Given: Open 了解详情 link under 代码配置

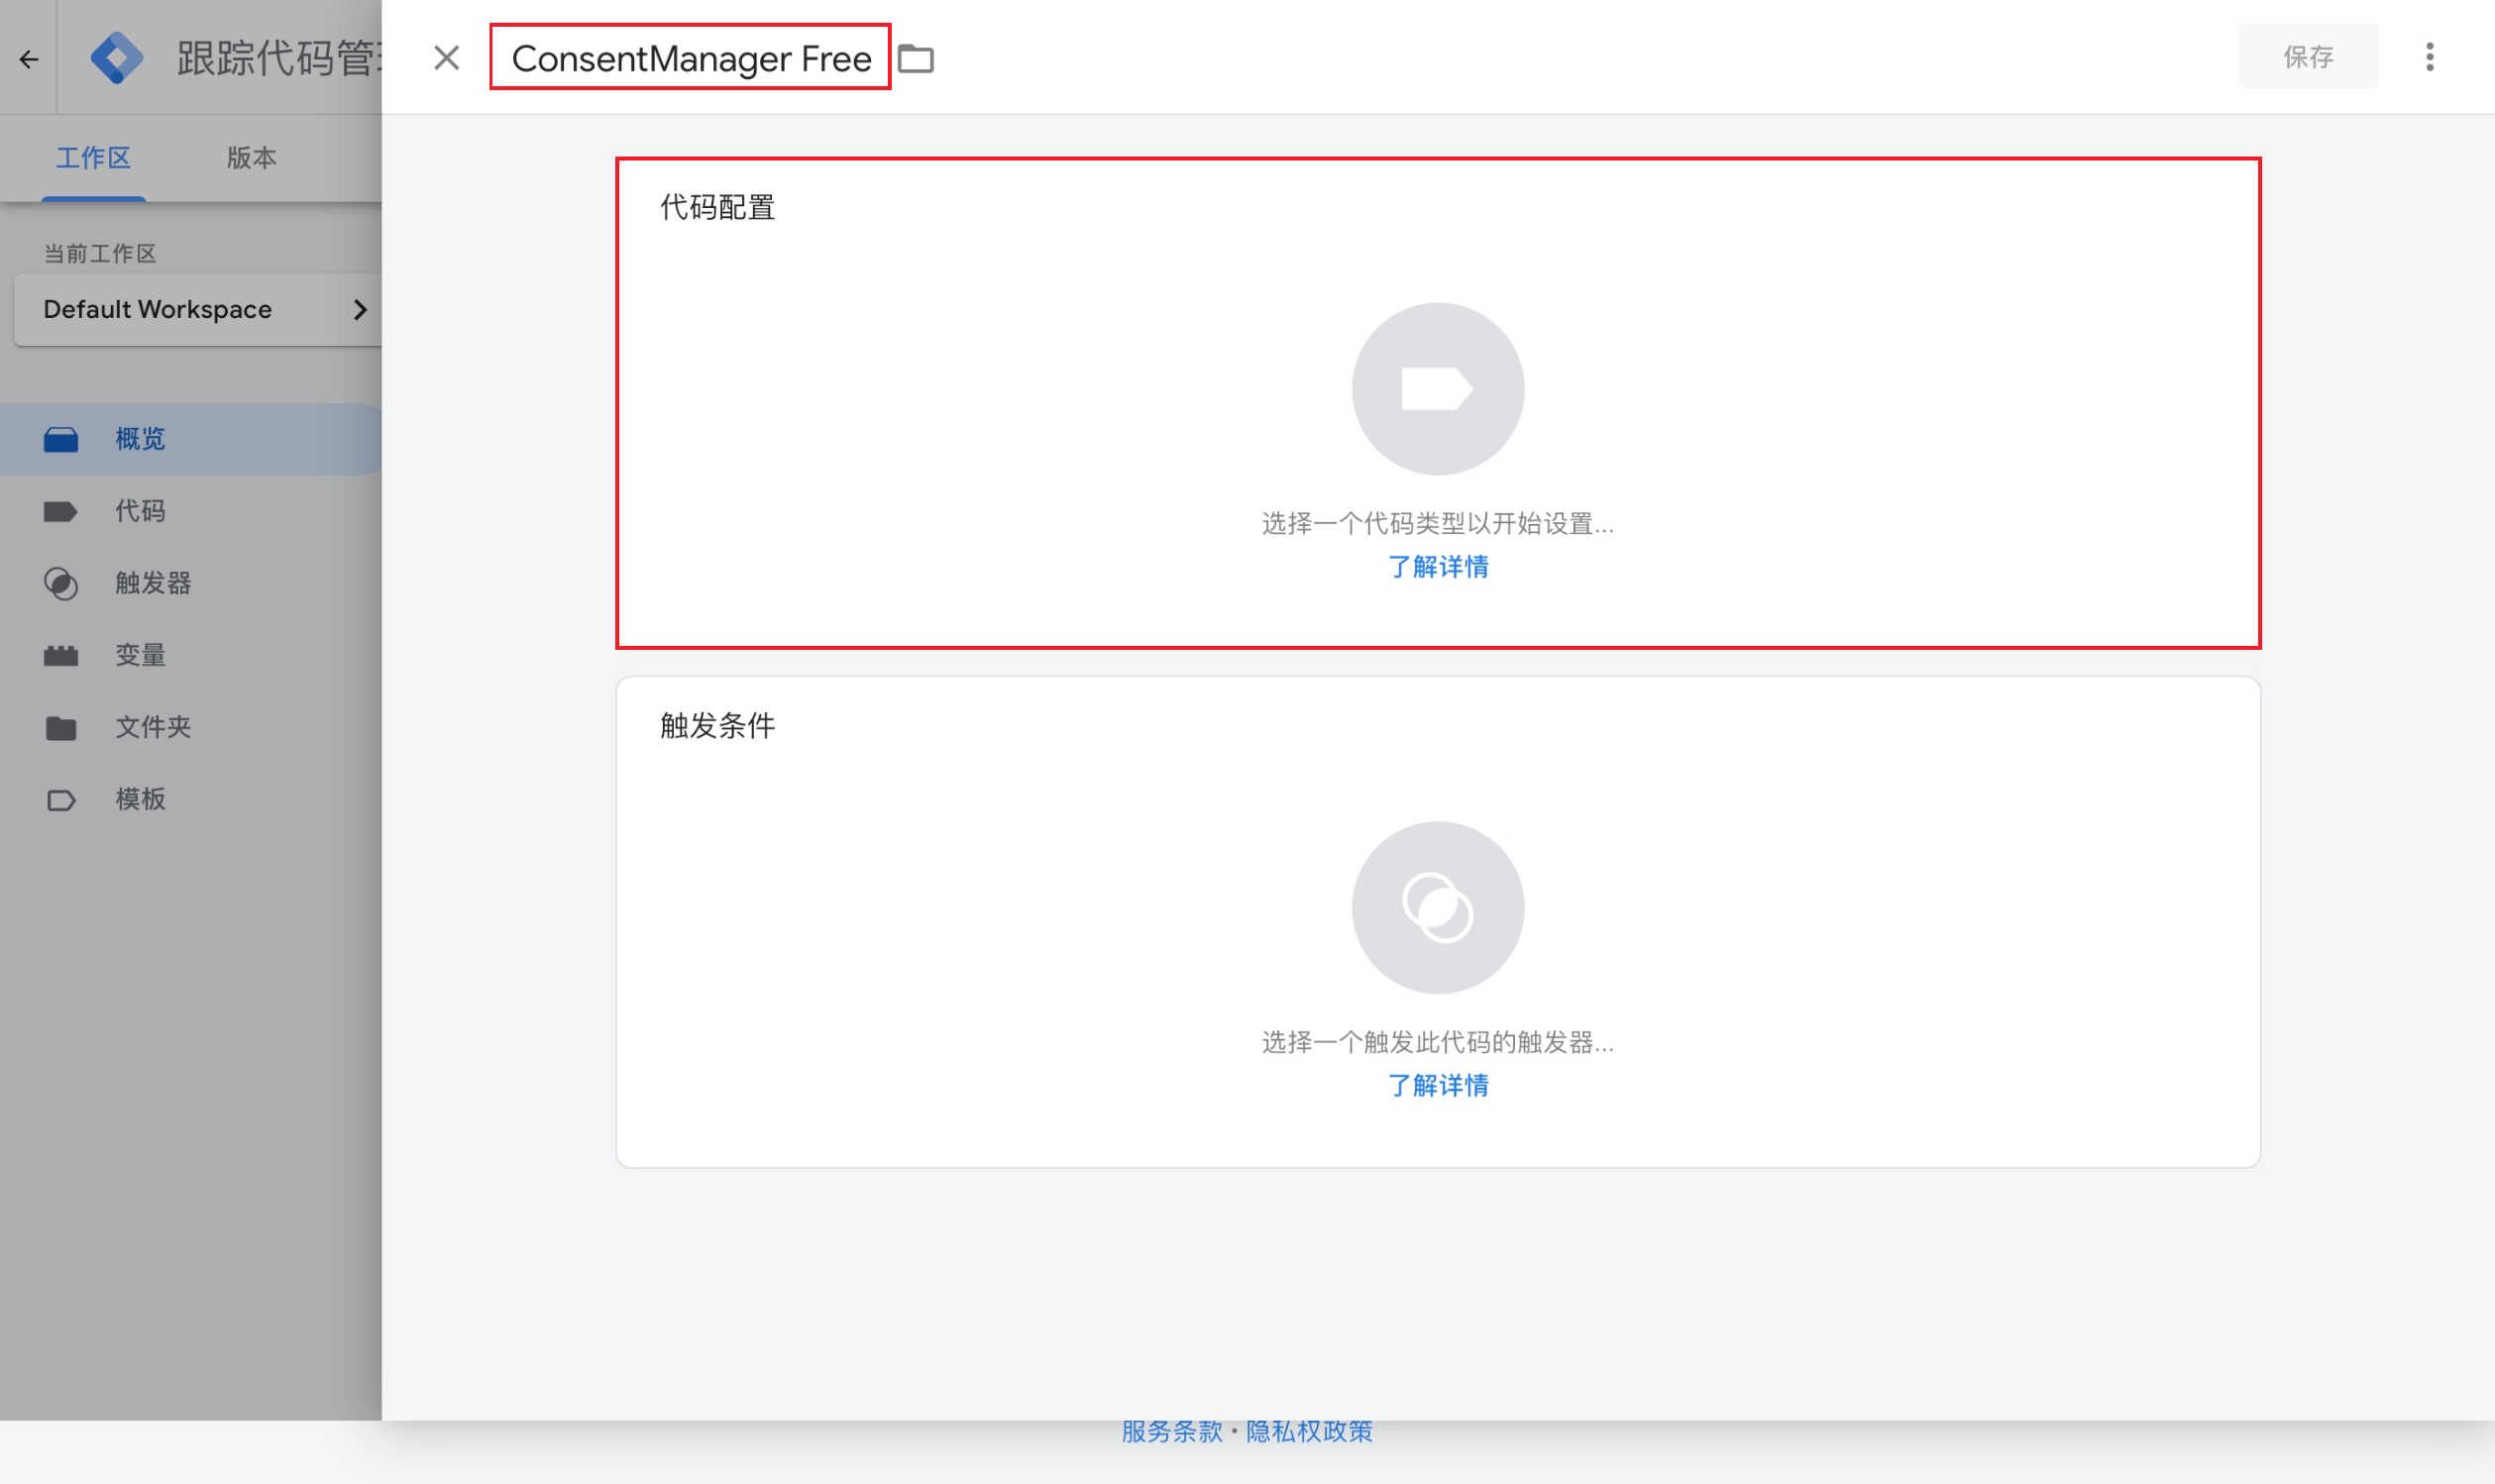Looking at the screenshot, I should coord(1437,567).
